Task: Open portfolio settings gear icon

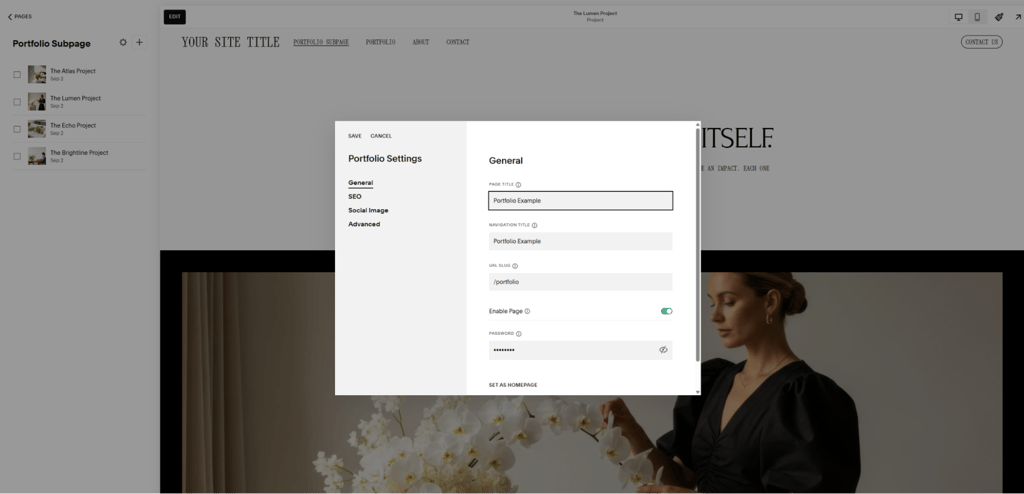Action: click(x=123, y=42)
